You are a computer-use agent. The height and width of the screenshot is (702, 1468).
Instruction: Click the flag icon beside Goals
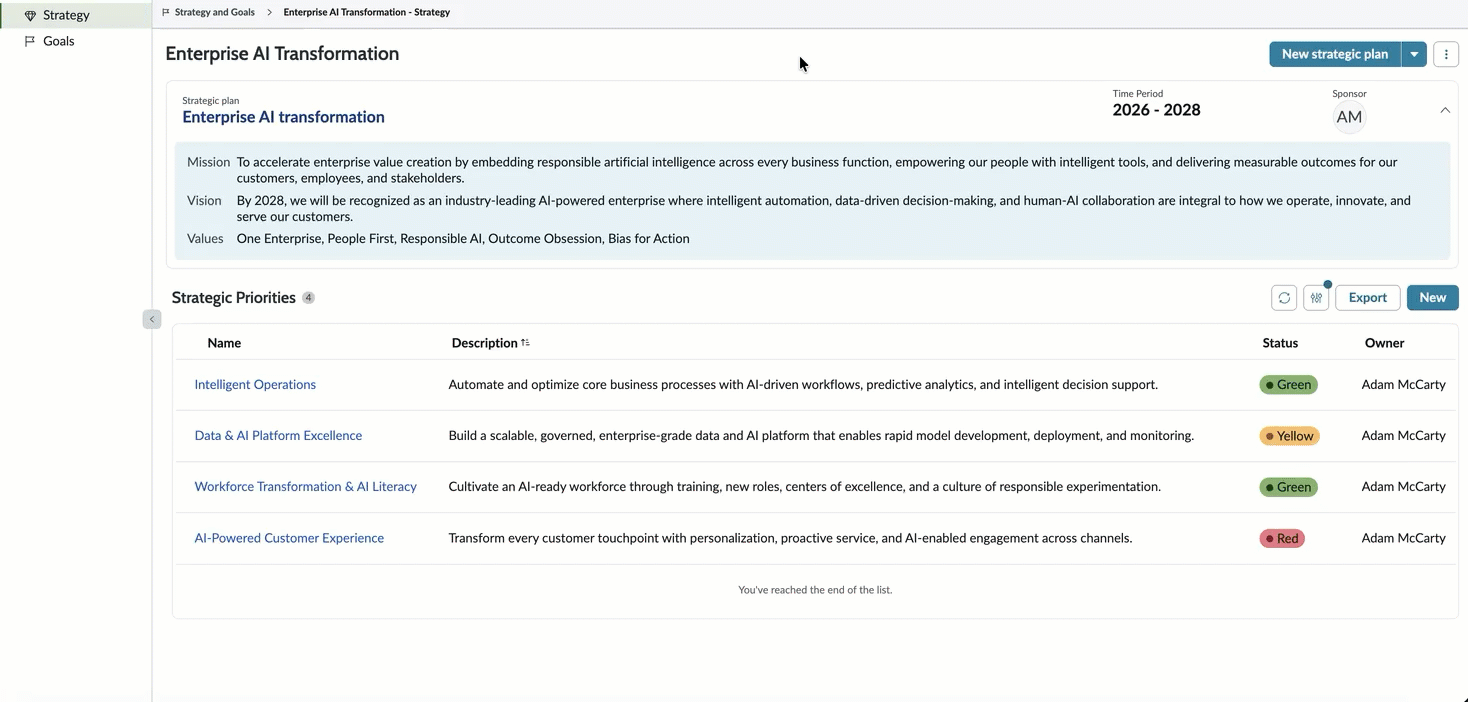pyautogui.click(x=30, y=41)
